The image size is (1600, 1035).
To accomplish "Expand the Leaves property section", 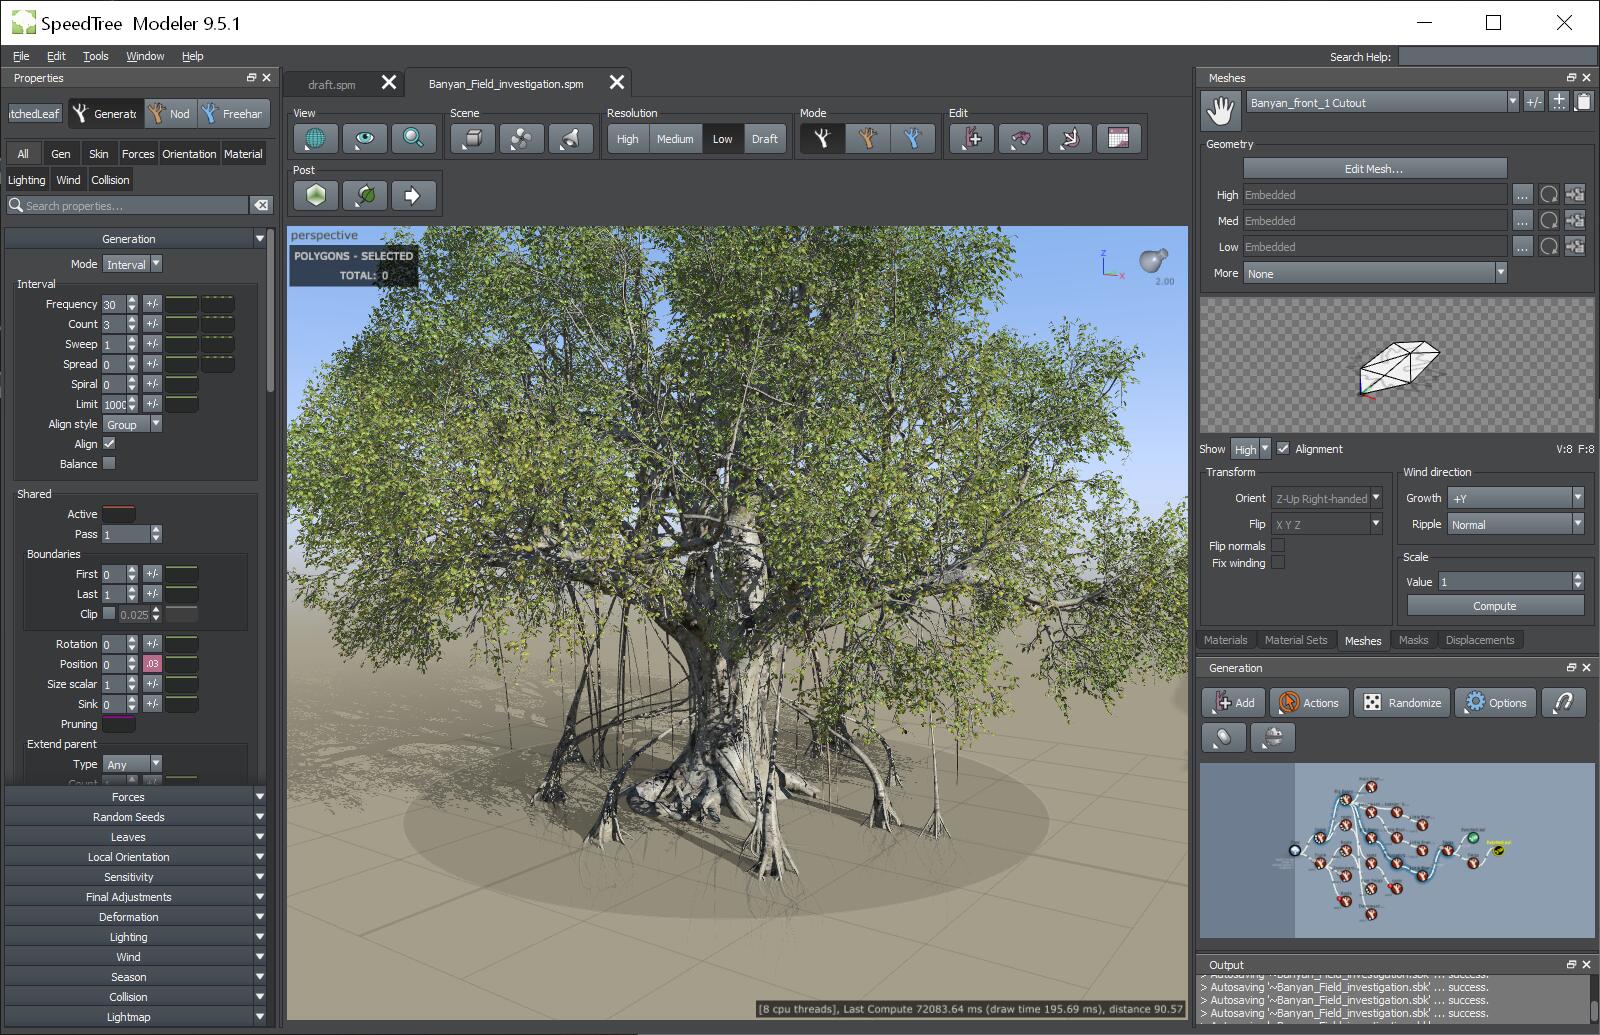I will 135,837.
